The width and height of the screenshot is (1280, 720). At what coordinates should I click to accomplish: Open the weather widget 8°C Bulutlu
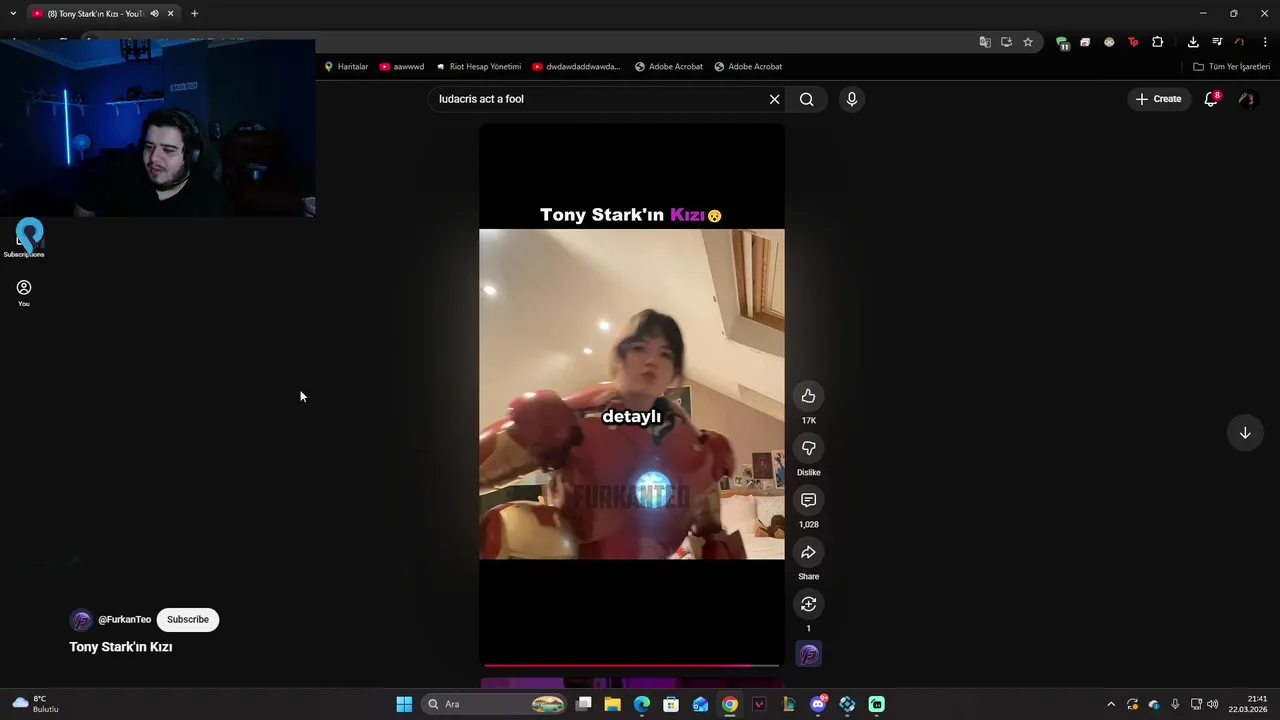pos(36,704)
